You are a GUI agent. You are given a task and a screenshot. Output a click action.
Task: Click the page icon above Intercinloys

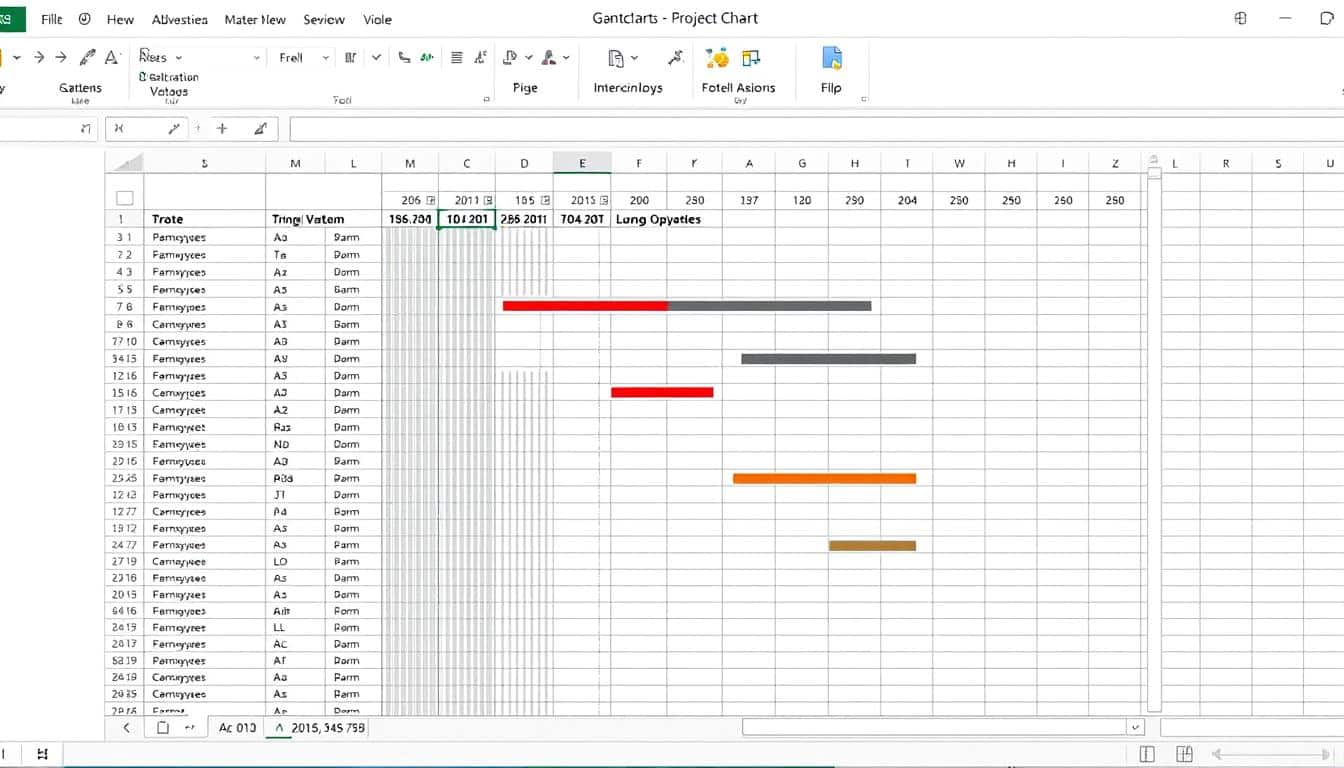pos(616,58)
